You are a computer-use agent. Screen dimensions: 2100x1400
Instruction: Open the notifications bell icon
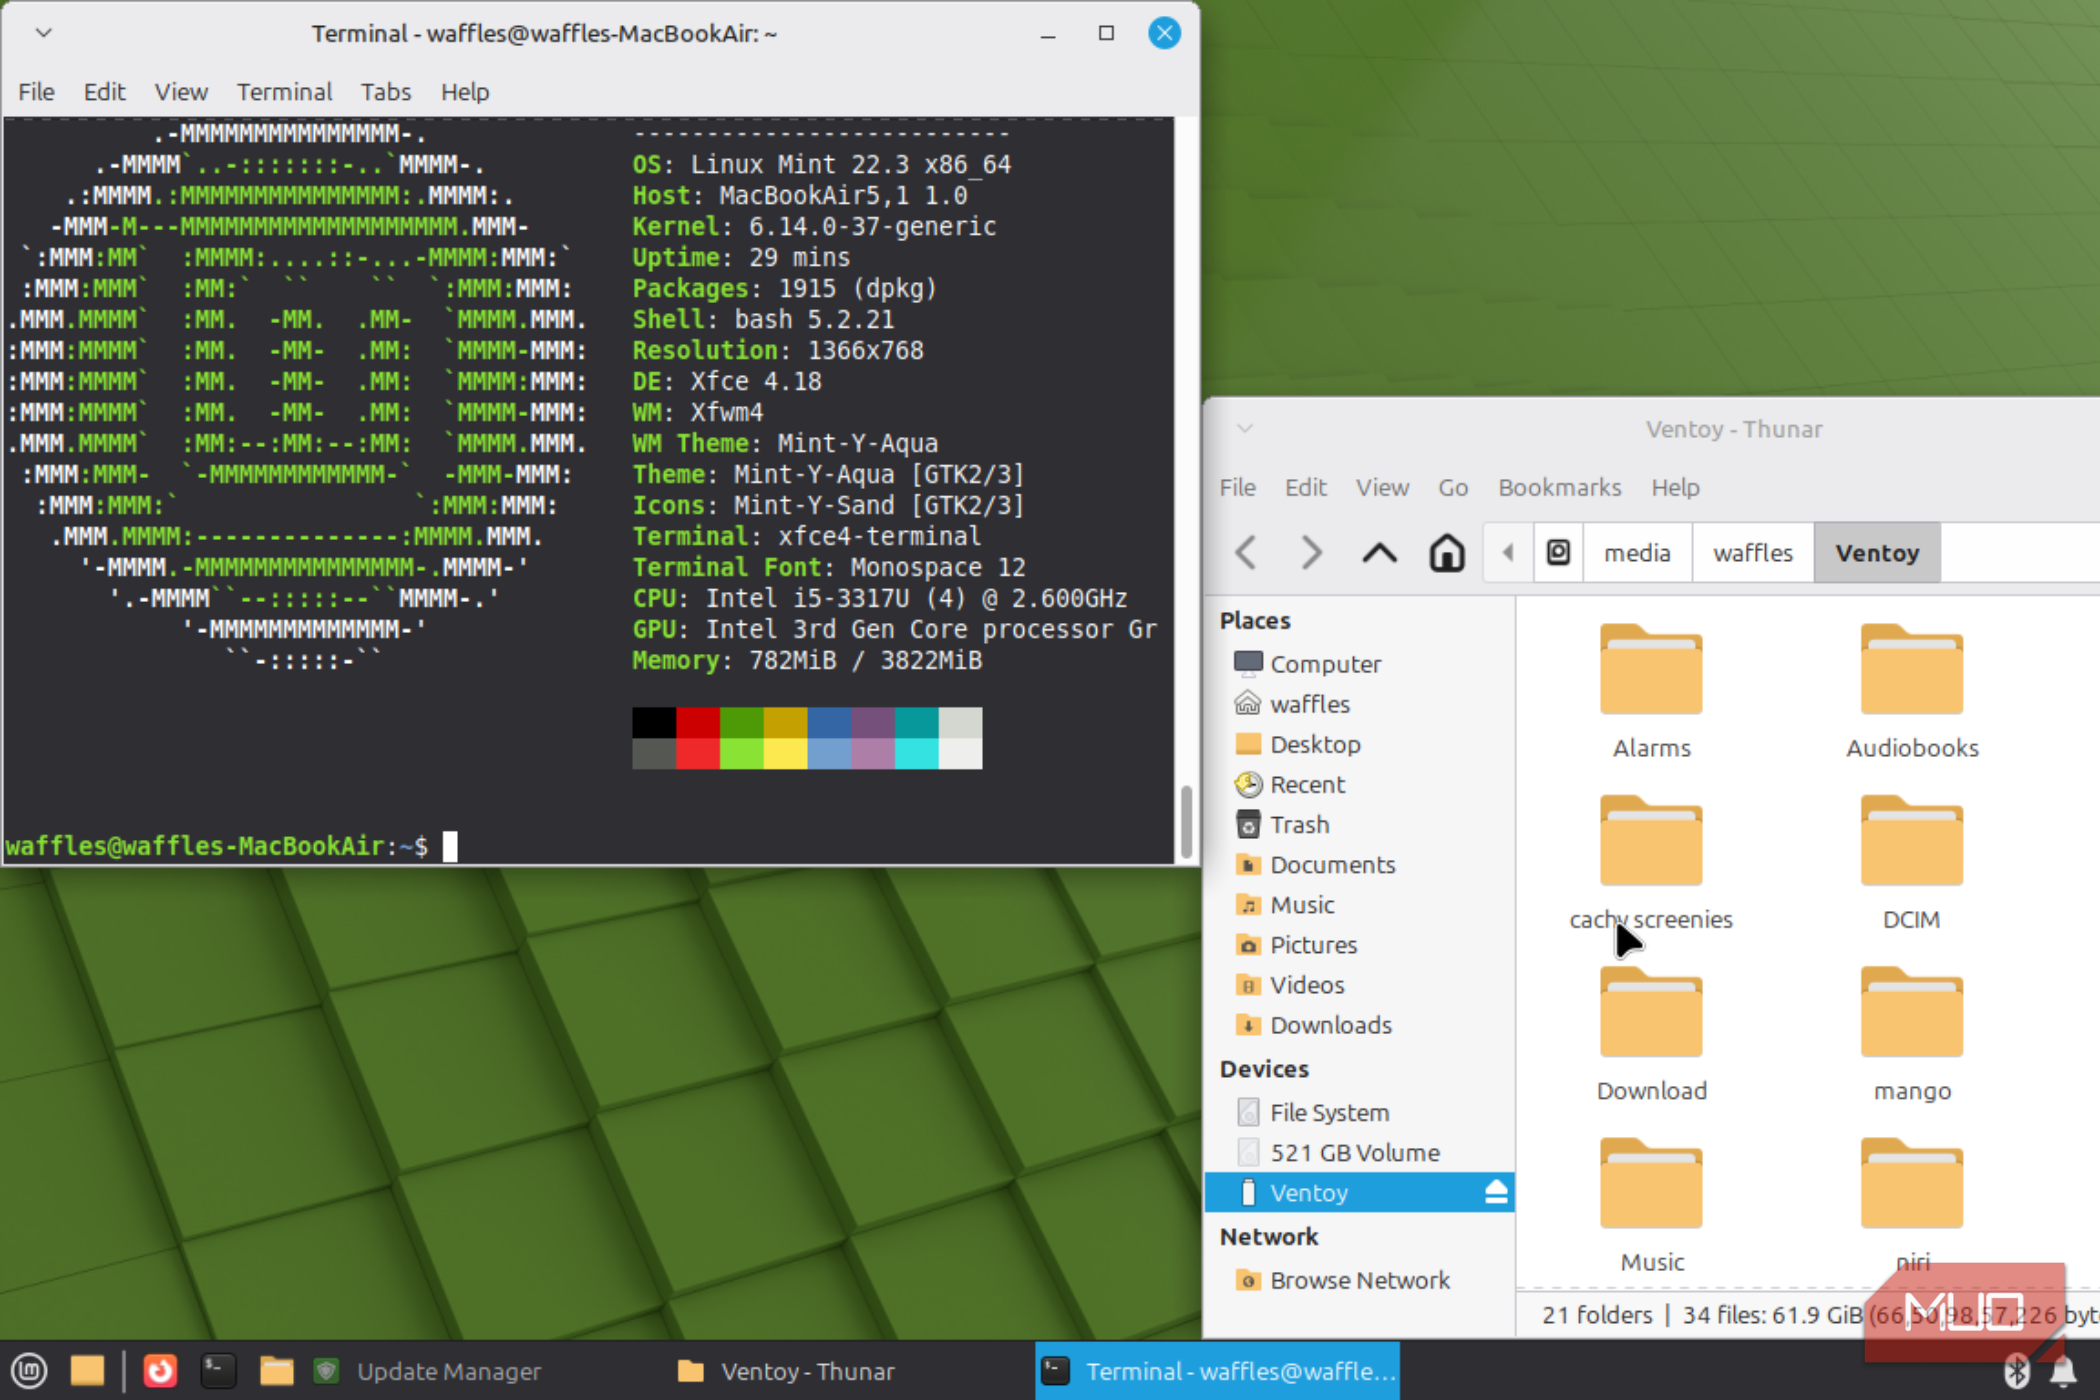(2063, 1371)
